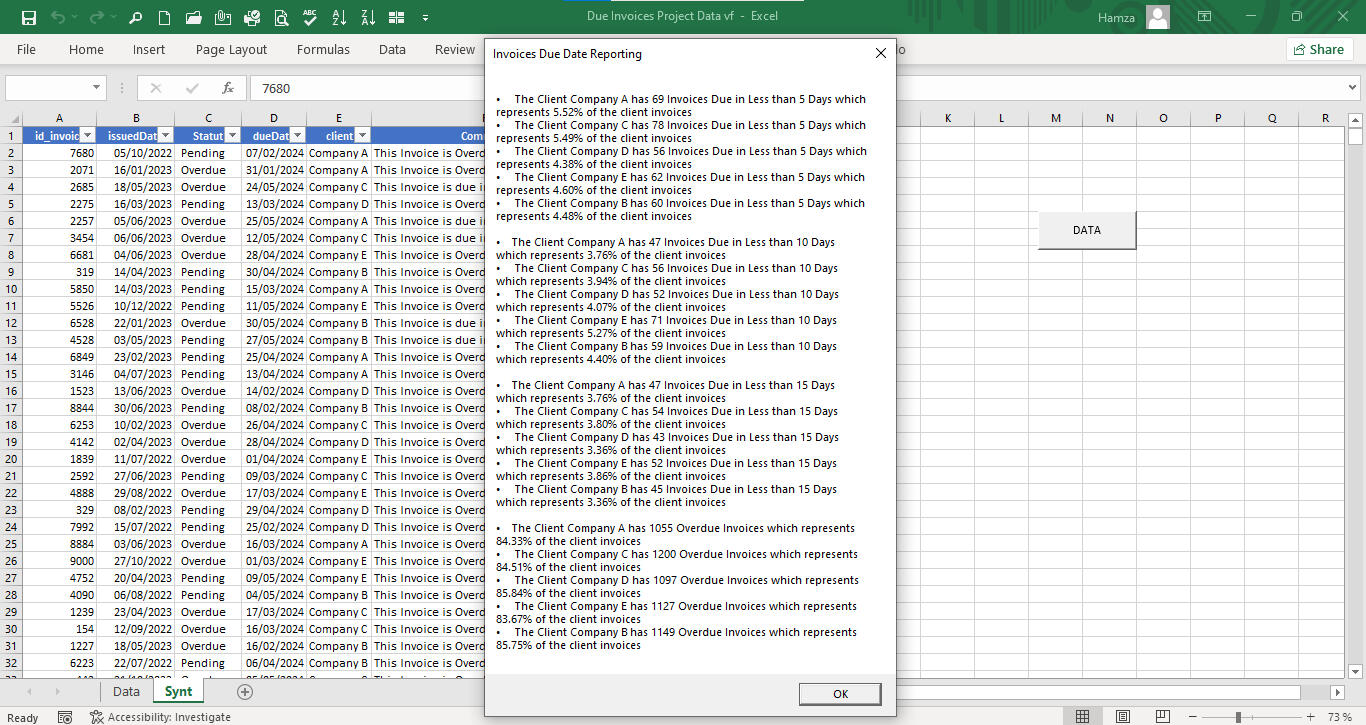Screen dimensions: 1366x725
Task: Click the DATA button on the sheet
Action: point(1086,230)
